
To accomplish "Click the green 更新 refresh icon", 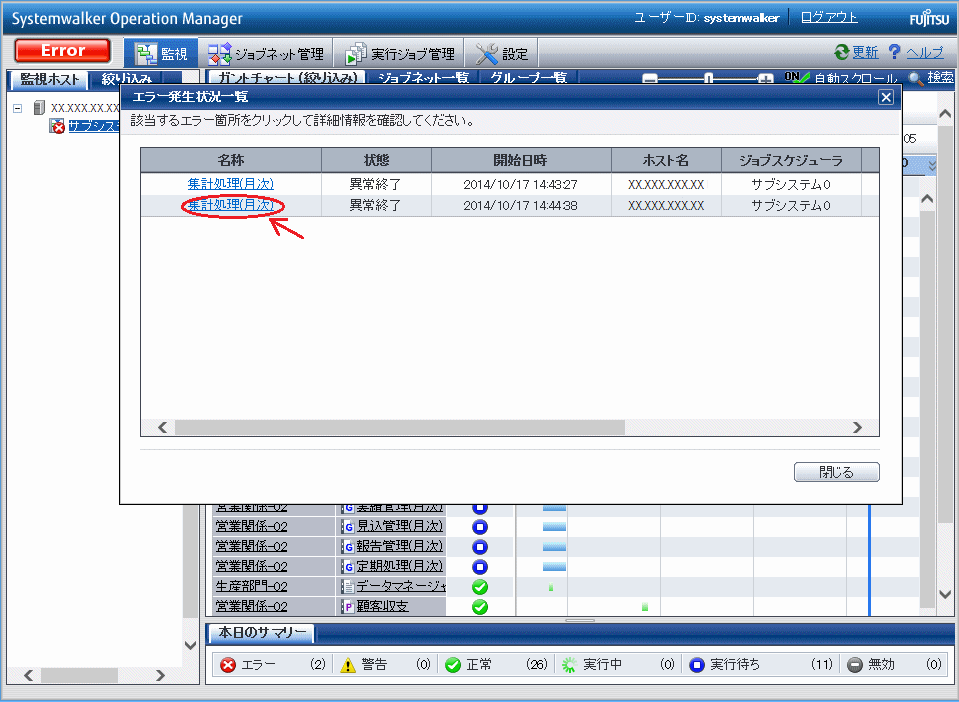I will 842,52.
